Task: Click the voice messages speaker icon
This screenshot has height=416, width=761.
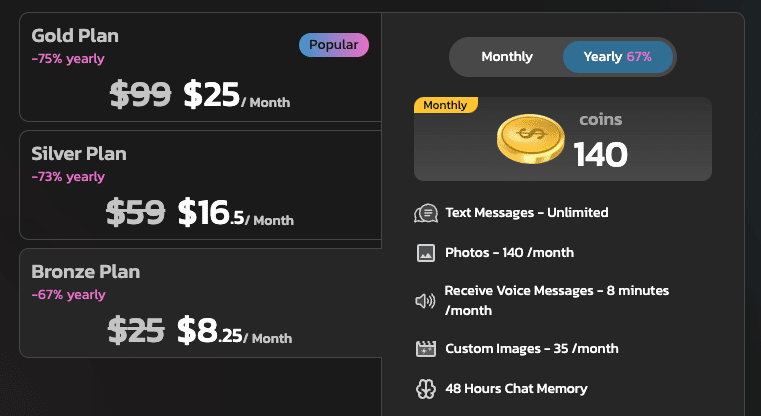Action: point(425,300)
